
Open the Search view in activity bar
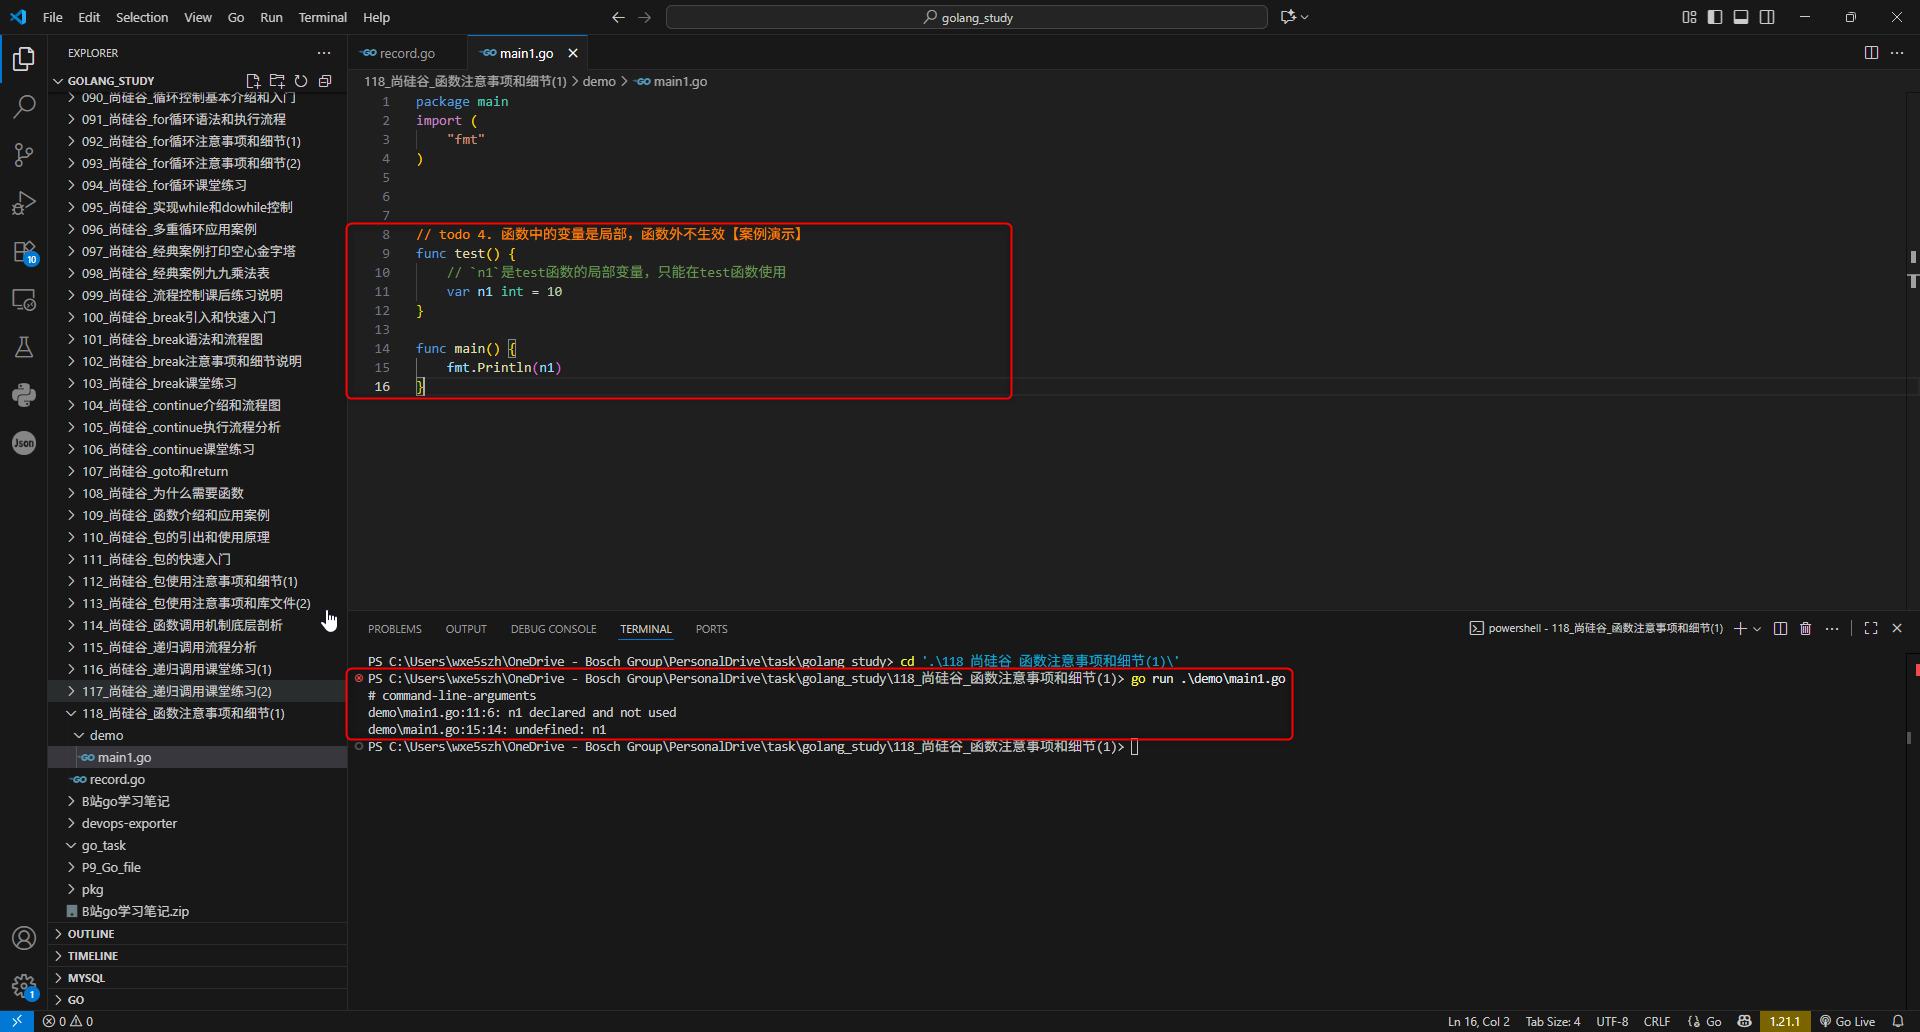pyautogui.click(x=24, y=107)
